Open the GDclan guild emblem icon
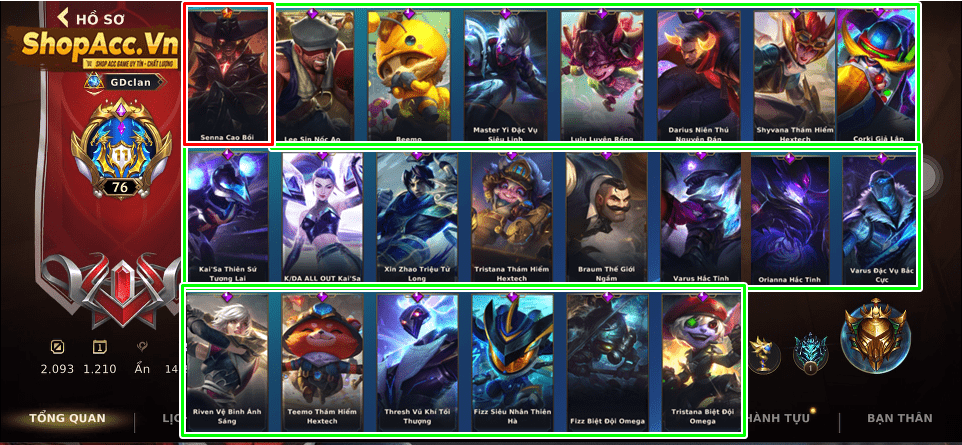 94,83
